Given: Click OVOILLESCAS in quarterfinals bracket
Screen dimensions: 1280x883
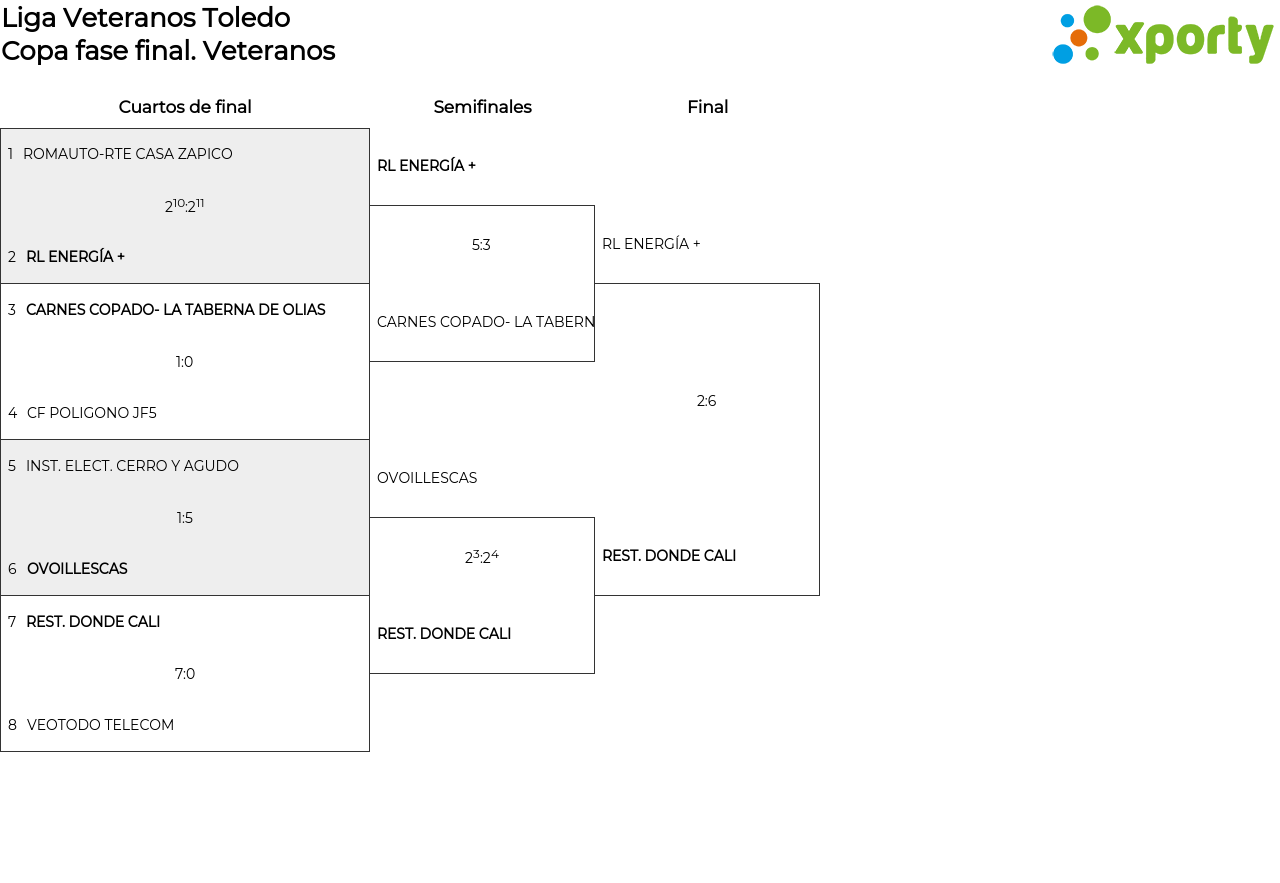Looking at the screenshot, I should pyautogui.click(x=77, y=569).
